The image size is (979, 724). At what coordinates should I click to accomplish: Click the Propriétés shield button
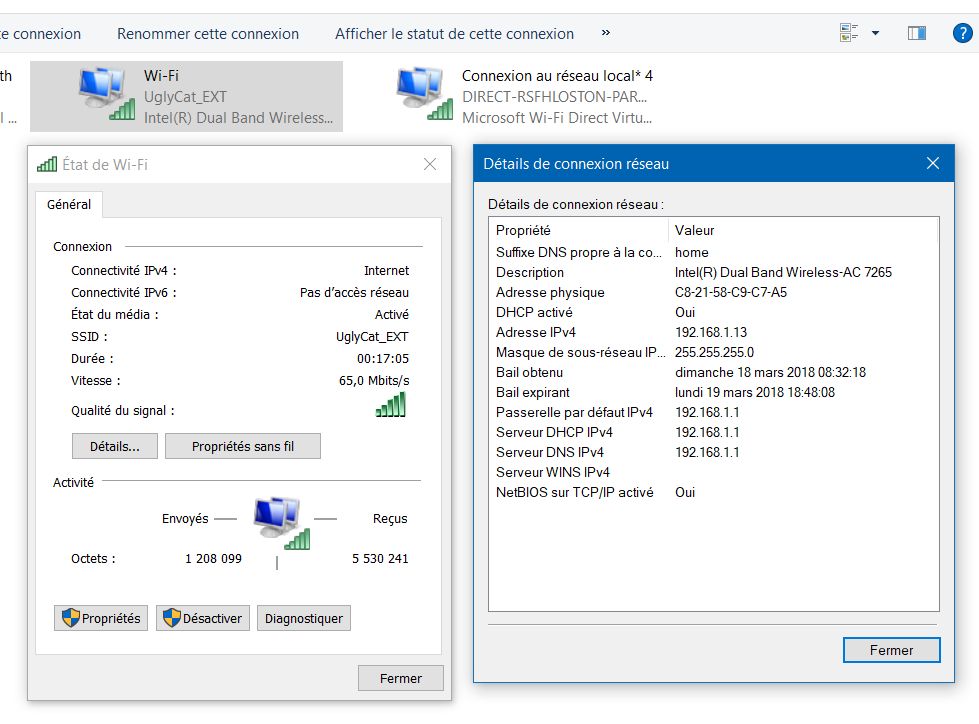[101, 618]
